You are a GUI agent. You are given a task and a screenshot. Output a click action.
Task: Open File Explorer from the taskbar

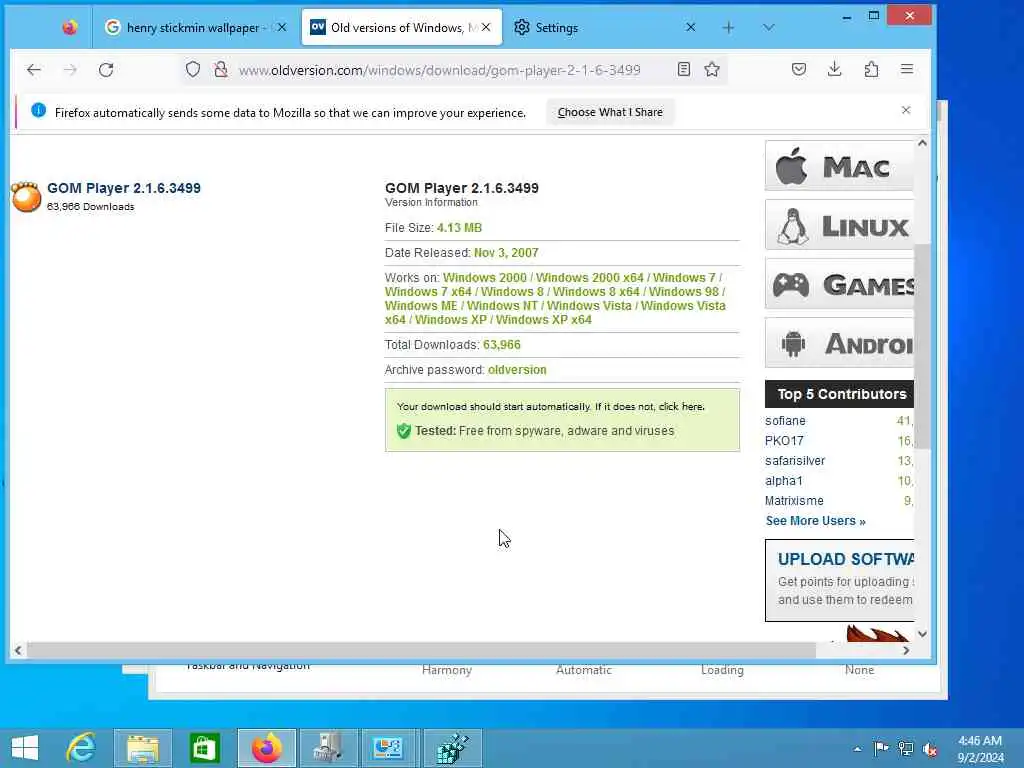143,748
